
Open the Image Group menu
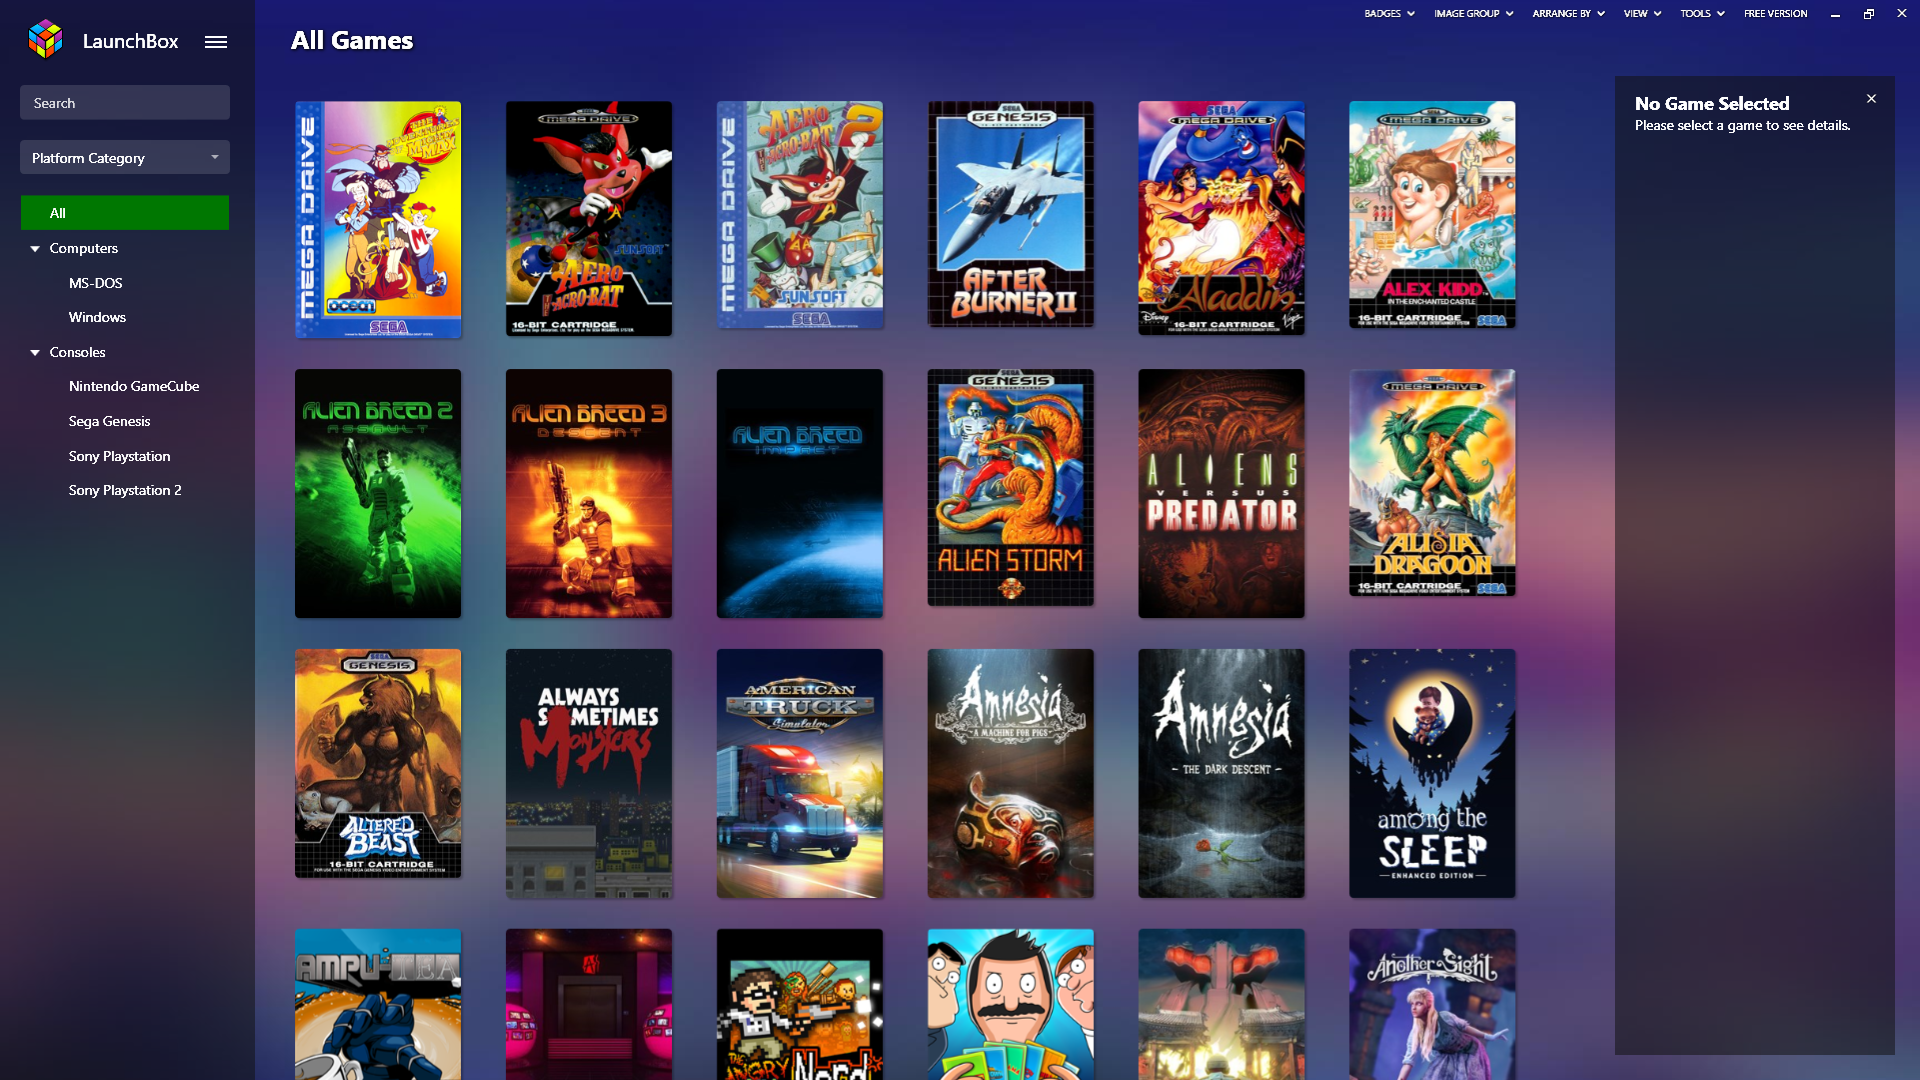coord(1470,13)
